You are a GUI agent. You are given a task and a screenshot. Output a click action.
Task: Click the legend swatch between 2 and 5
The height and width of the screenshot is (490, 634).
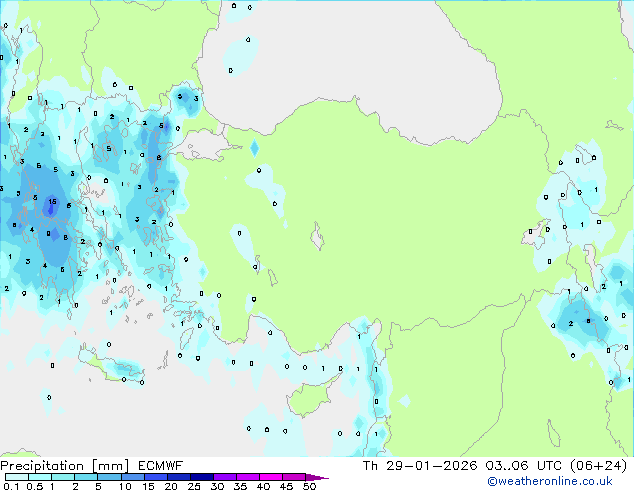click(87, 477)
